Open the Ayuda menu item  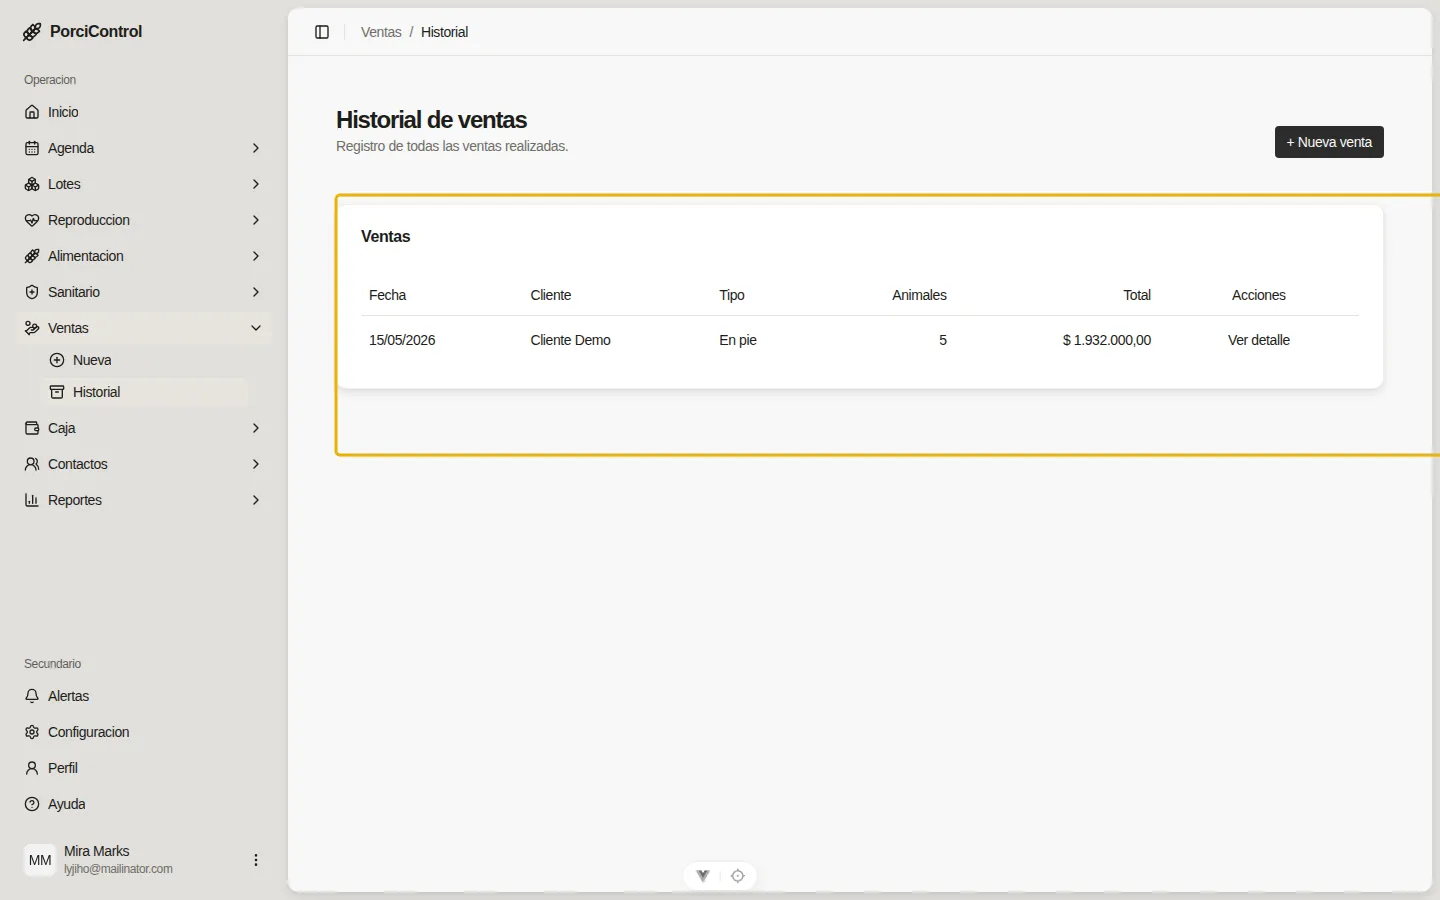pos(144,804)
